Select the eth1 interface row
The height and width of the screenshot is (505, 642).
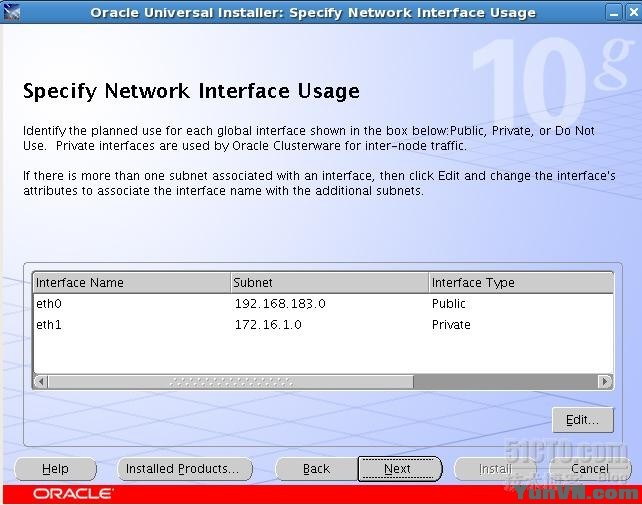(x=323, y=325)
